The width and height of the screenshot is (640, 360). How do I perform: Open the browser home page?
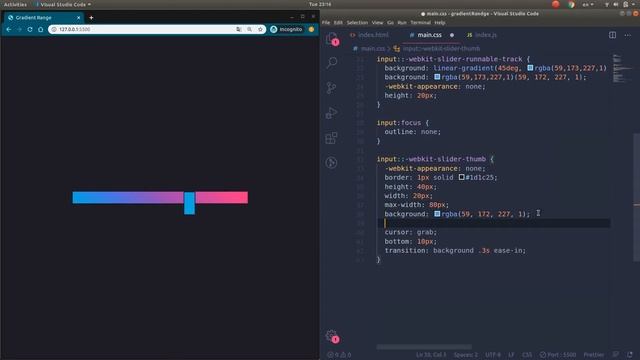(x=40, y=29)
